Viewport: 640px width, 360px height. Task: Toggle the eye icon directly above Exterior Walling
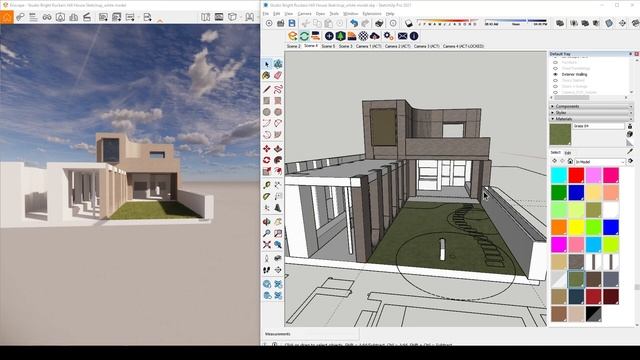pos(556,69)
